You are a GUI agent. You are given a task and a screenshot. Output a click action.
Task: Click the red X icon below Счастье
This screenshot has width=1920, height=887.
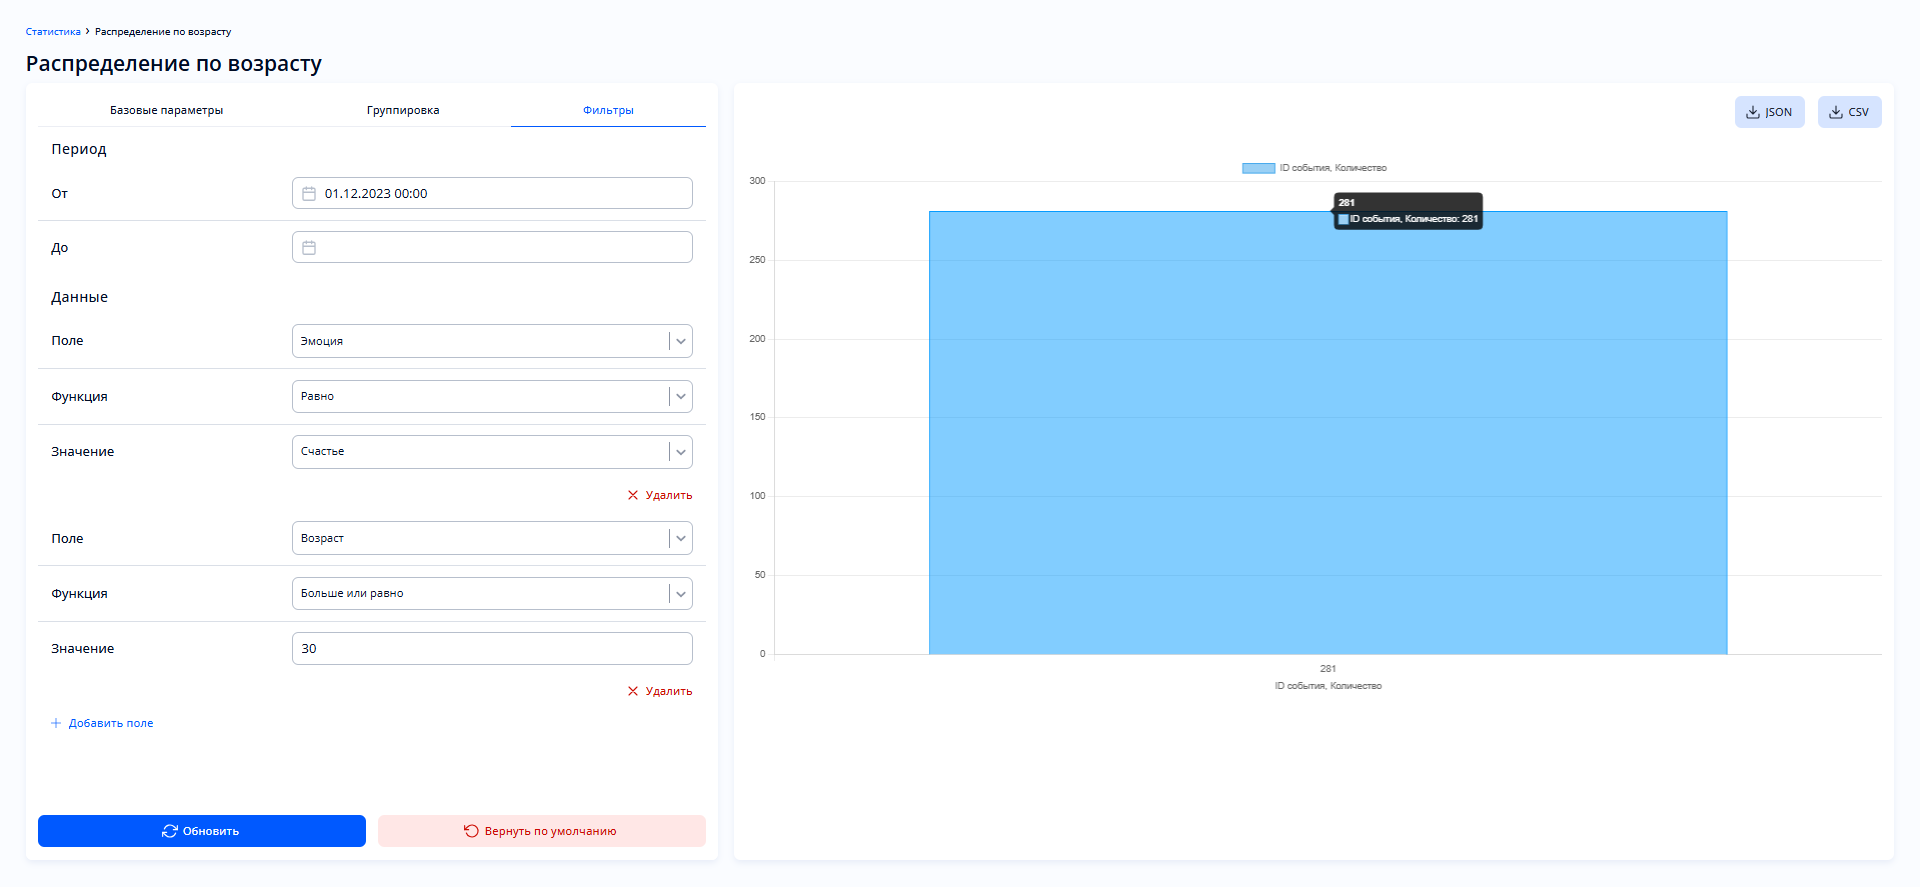(632, 496)
